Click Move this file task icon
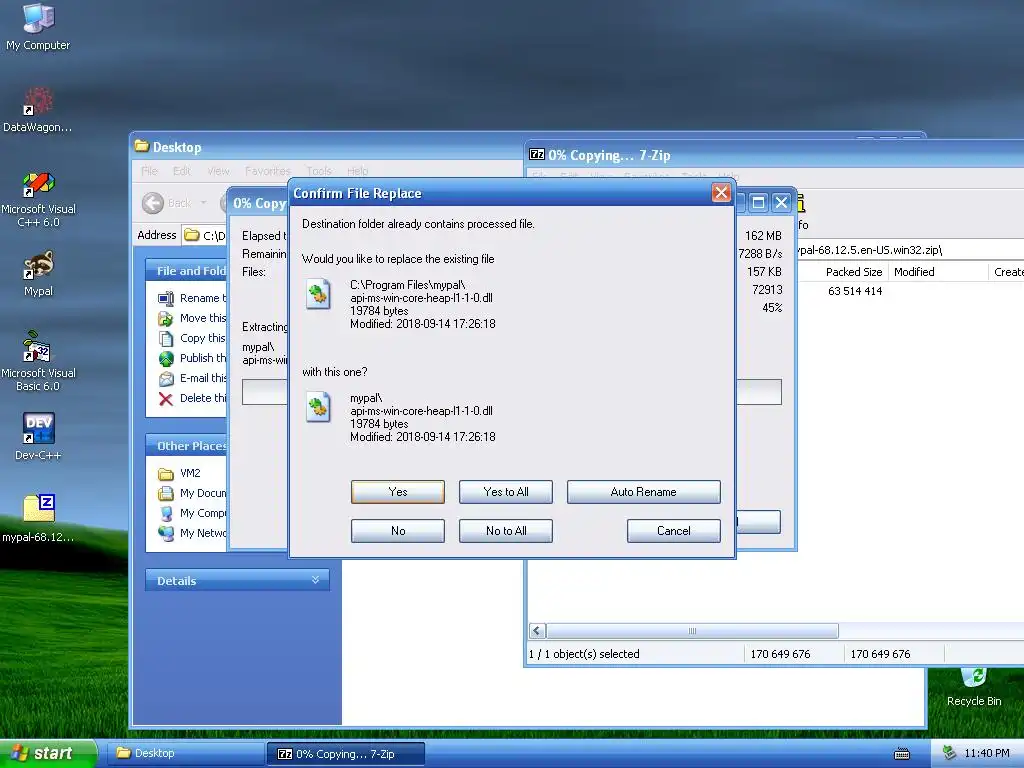This screenshot has width=1024, height=768. [166, 319]
